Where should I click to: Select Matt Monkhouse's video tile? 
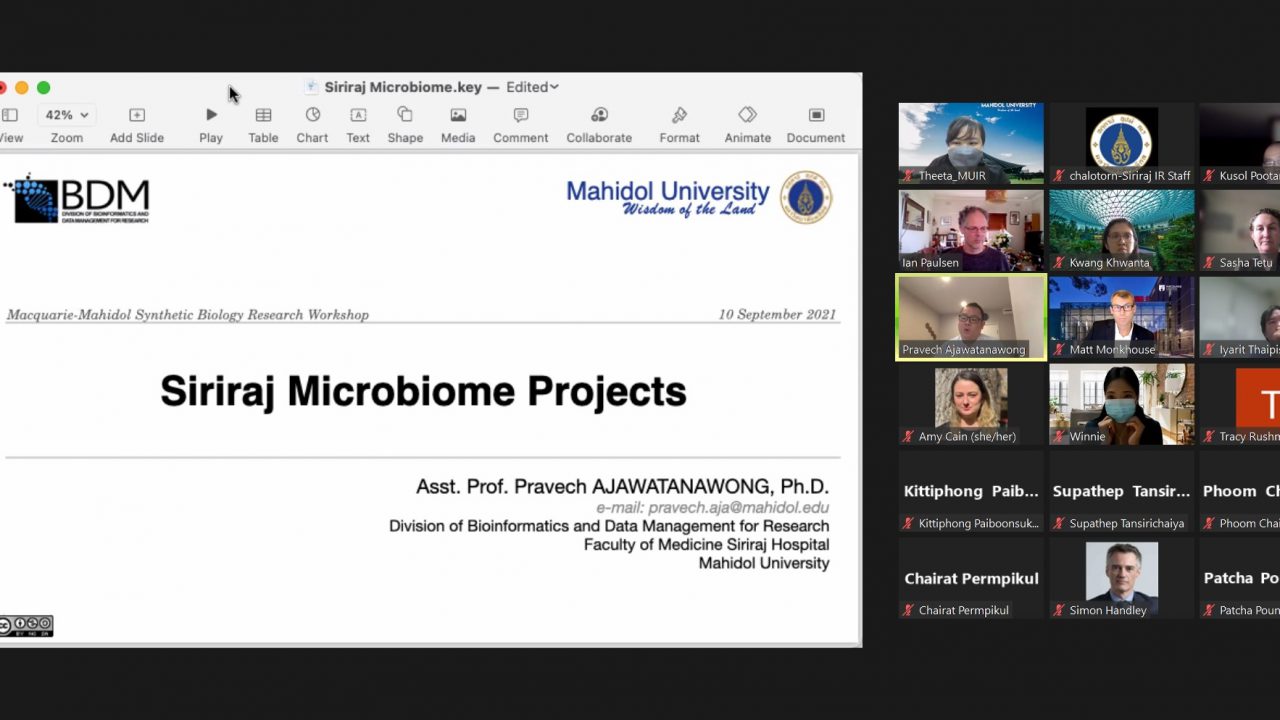pos(1121,317)
